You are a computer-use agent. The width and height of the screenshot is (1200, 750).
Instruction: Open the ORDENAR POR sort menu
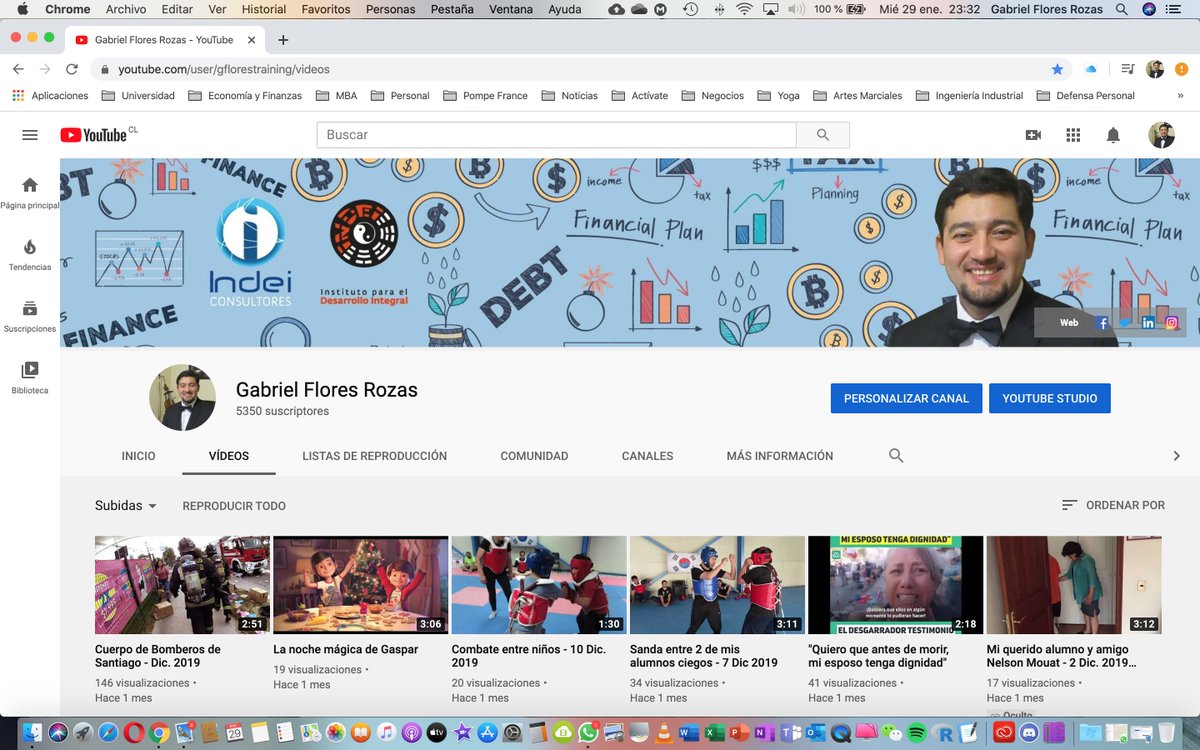[1113, 506]
